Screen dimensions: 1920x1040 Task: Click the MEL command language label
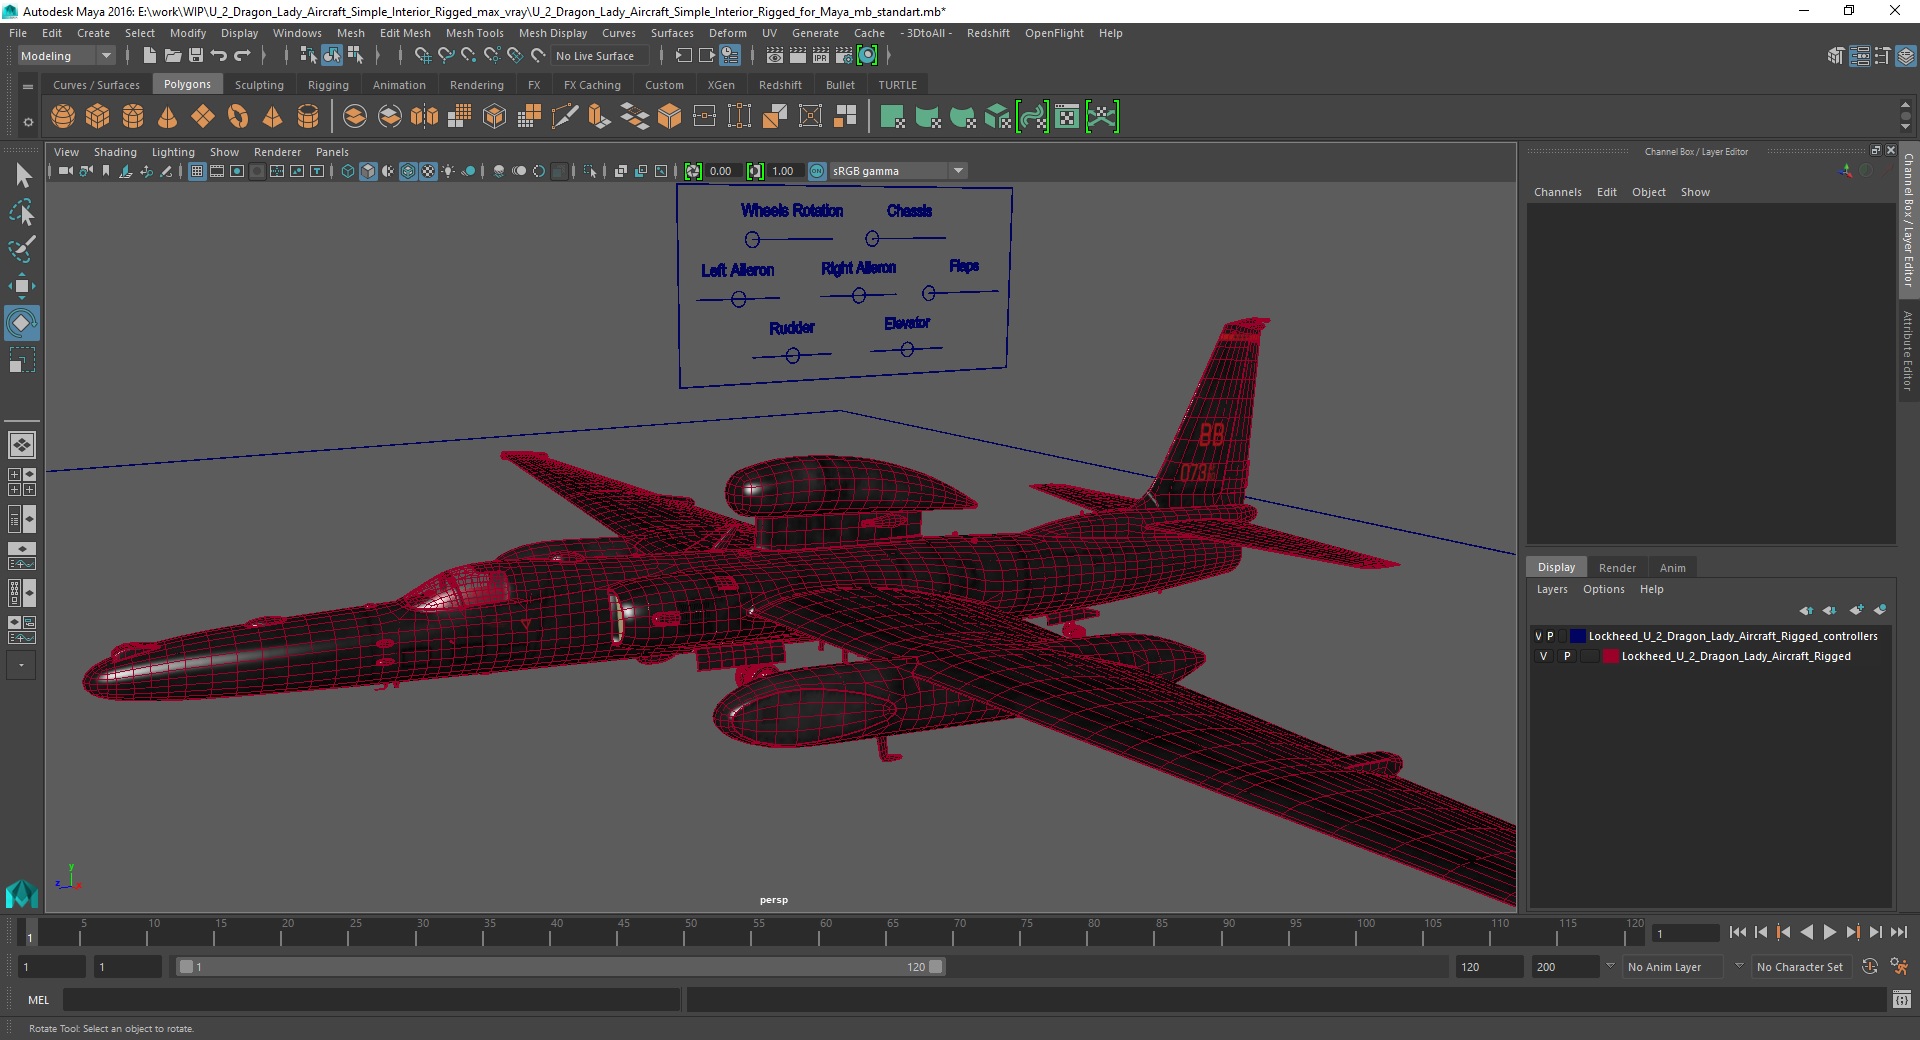click(38, 1000)
